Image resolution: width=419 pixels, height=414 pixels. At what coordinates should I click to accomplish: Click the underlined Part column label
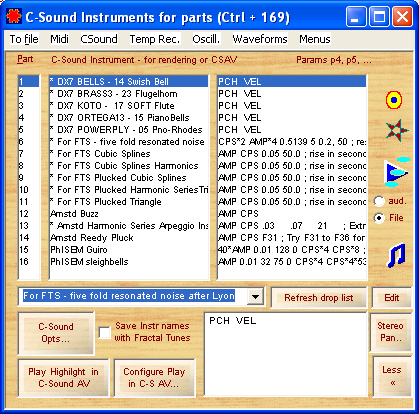[25, 59]
